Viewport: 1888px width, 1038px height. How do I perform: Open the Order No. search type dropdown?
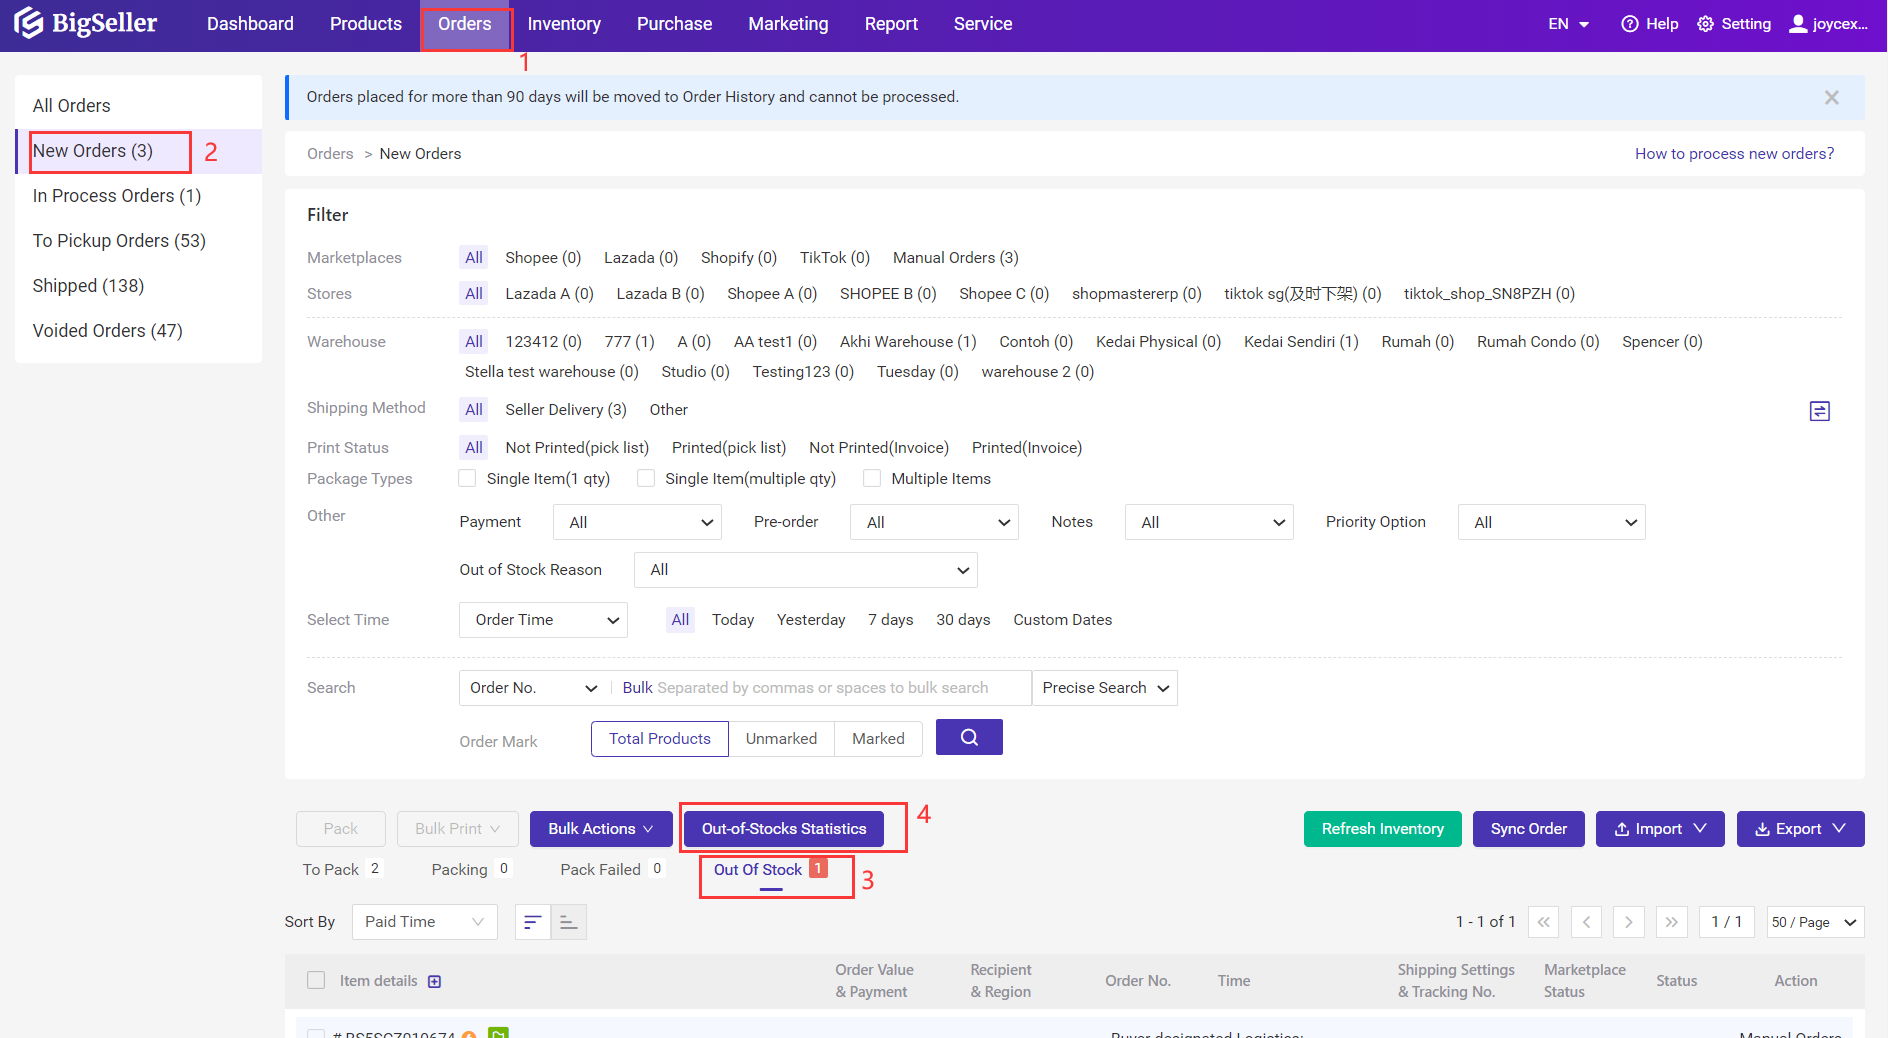pyautogui.click(x=533, y=688)
